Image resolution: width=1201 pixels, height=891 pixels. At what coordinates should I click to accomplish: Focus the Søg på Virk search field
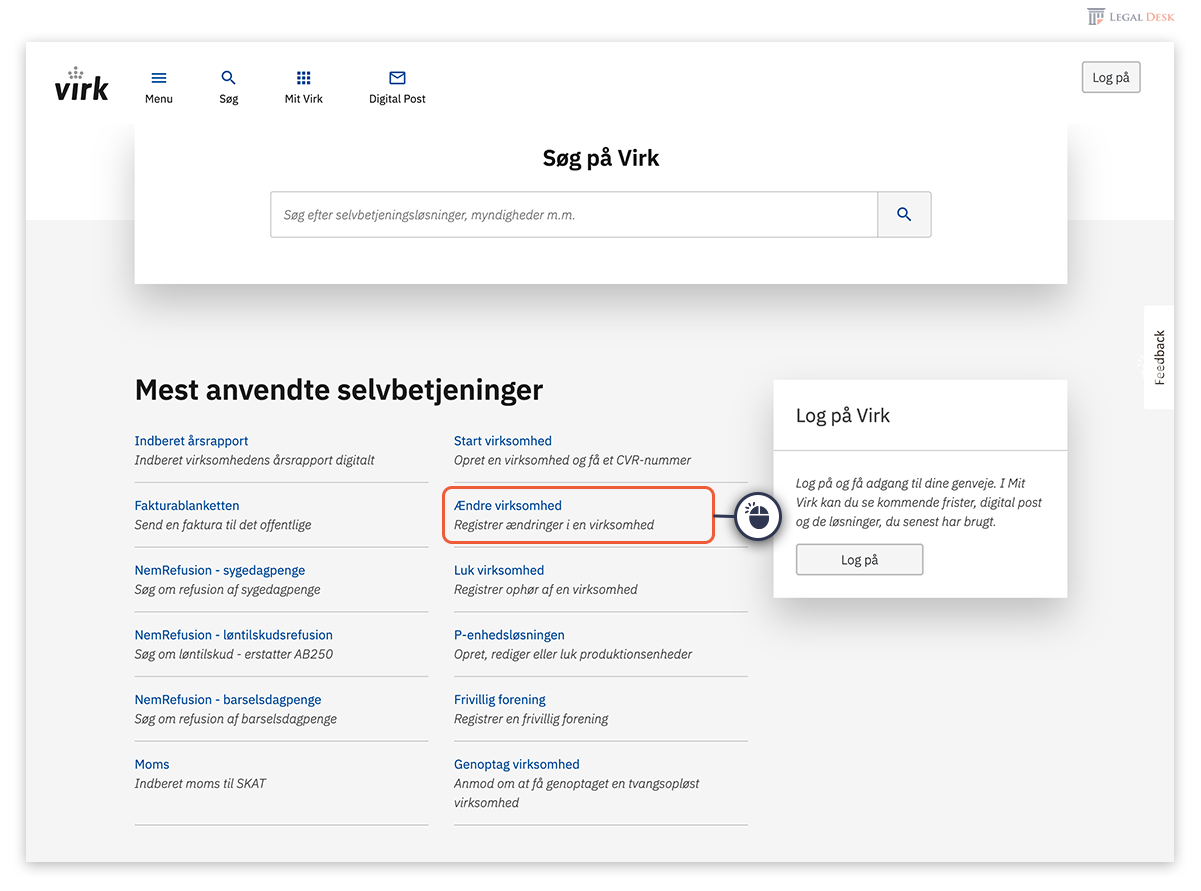click(574, 215)
